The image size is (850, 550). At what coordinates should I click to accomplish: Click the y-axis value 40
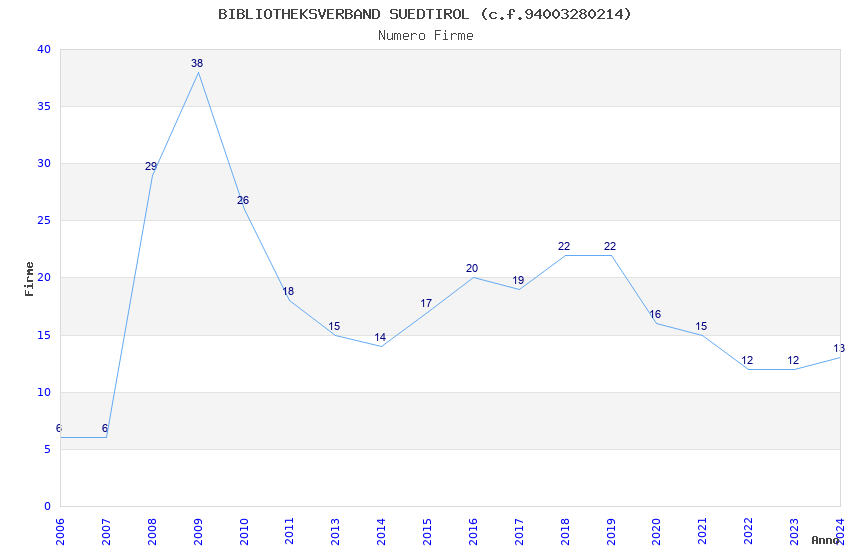[44, 49]
